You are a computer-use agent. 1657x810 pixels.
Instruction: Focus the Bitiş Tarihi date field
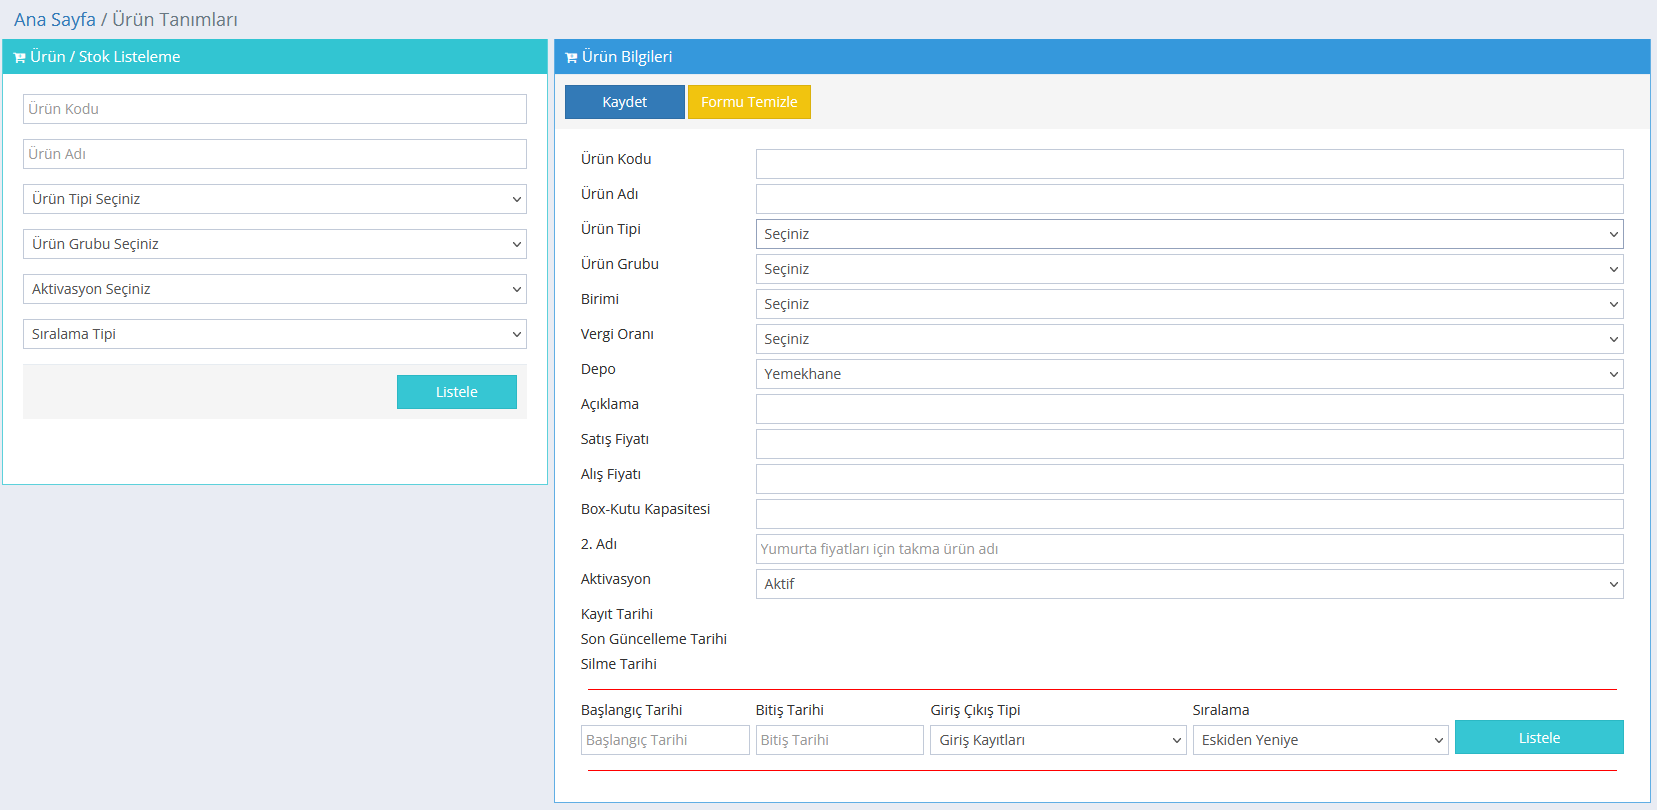pos(838,740)
